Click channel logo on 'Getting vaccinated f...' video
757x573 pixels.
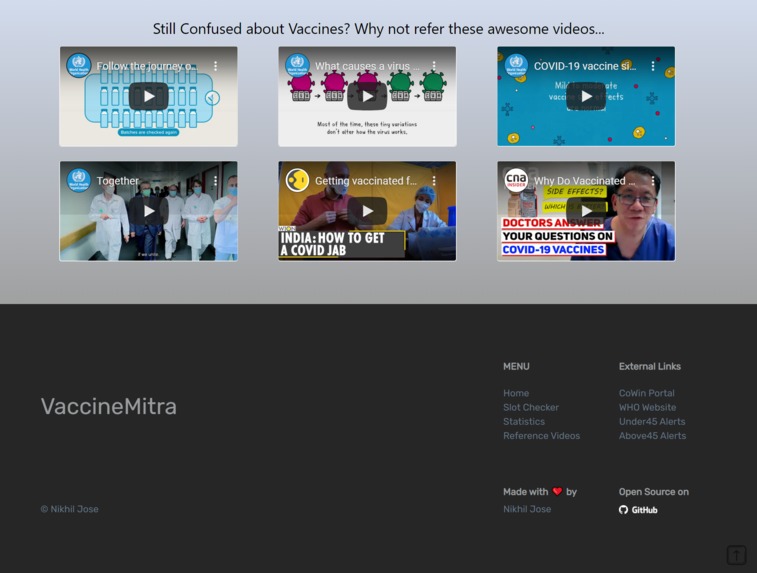pos(297,180)
